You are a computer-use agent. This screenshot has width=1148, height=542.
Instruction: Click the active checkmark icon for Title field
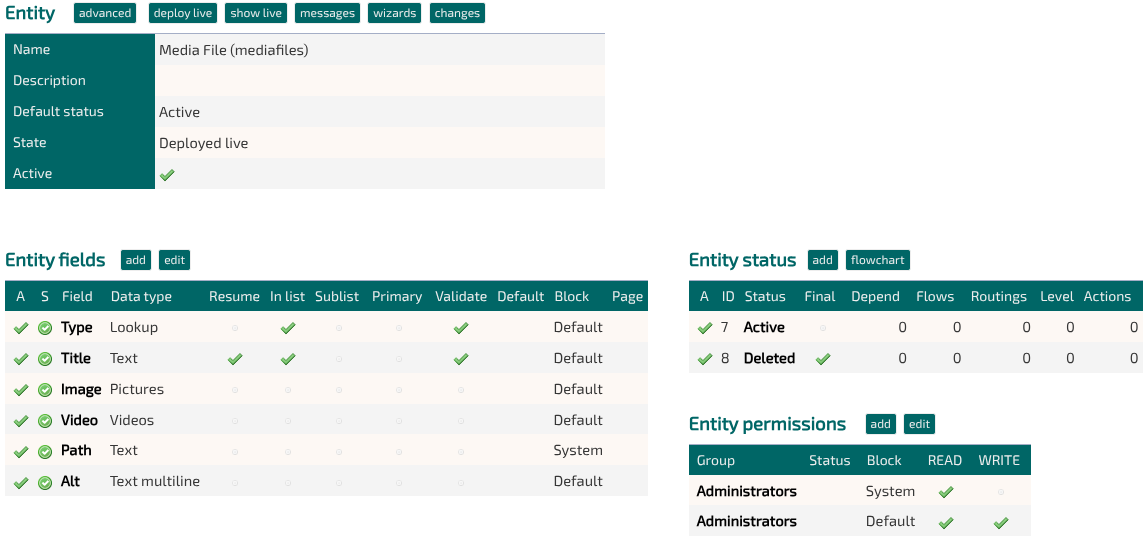pyautogui.click(x=20, y=359)
